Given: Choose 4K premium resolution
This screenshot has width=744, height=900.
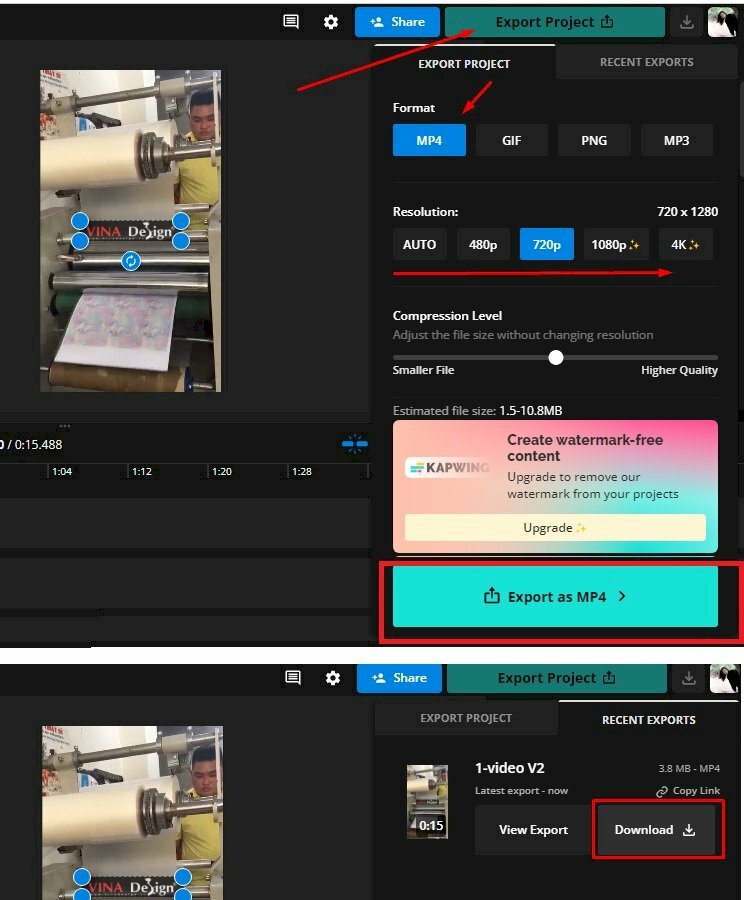Looking at the screenshot, I should click(685, 245).
